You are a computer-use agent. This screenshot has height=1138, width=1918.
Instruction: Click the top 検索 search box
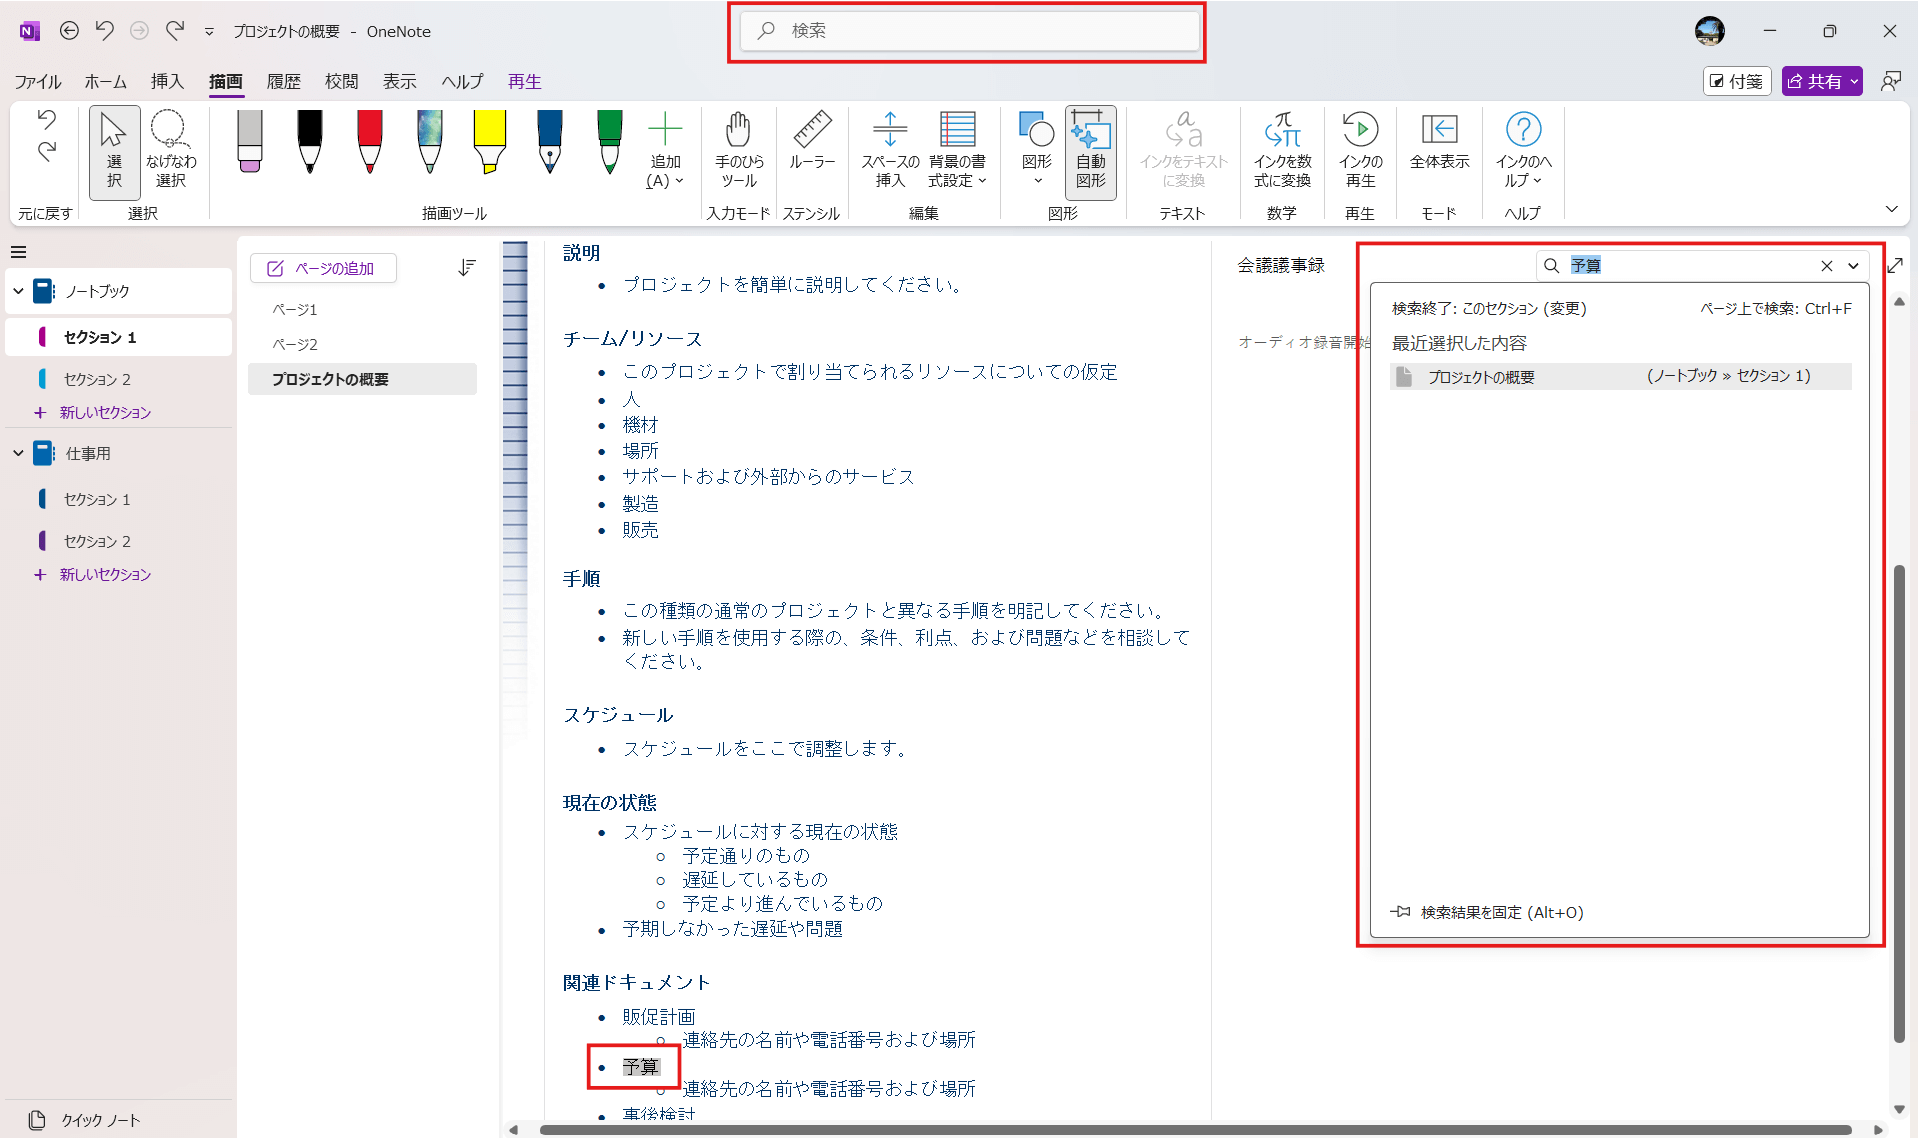click(x=968, y=31)
